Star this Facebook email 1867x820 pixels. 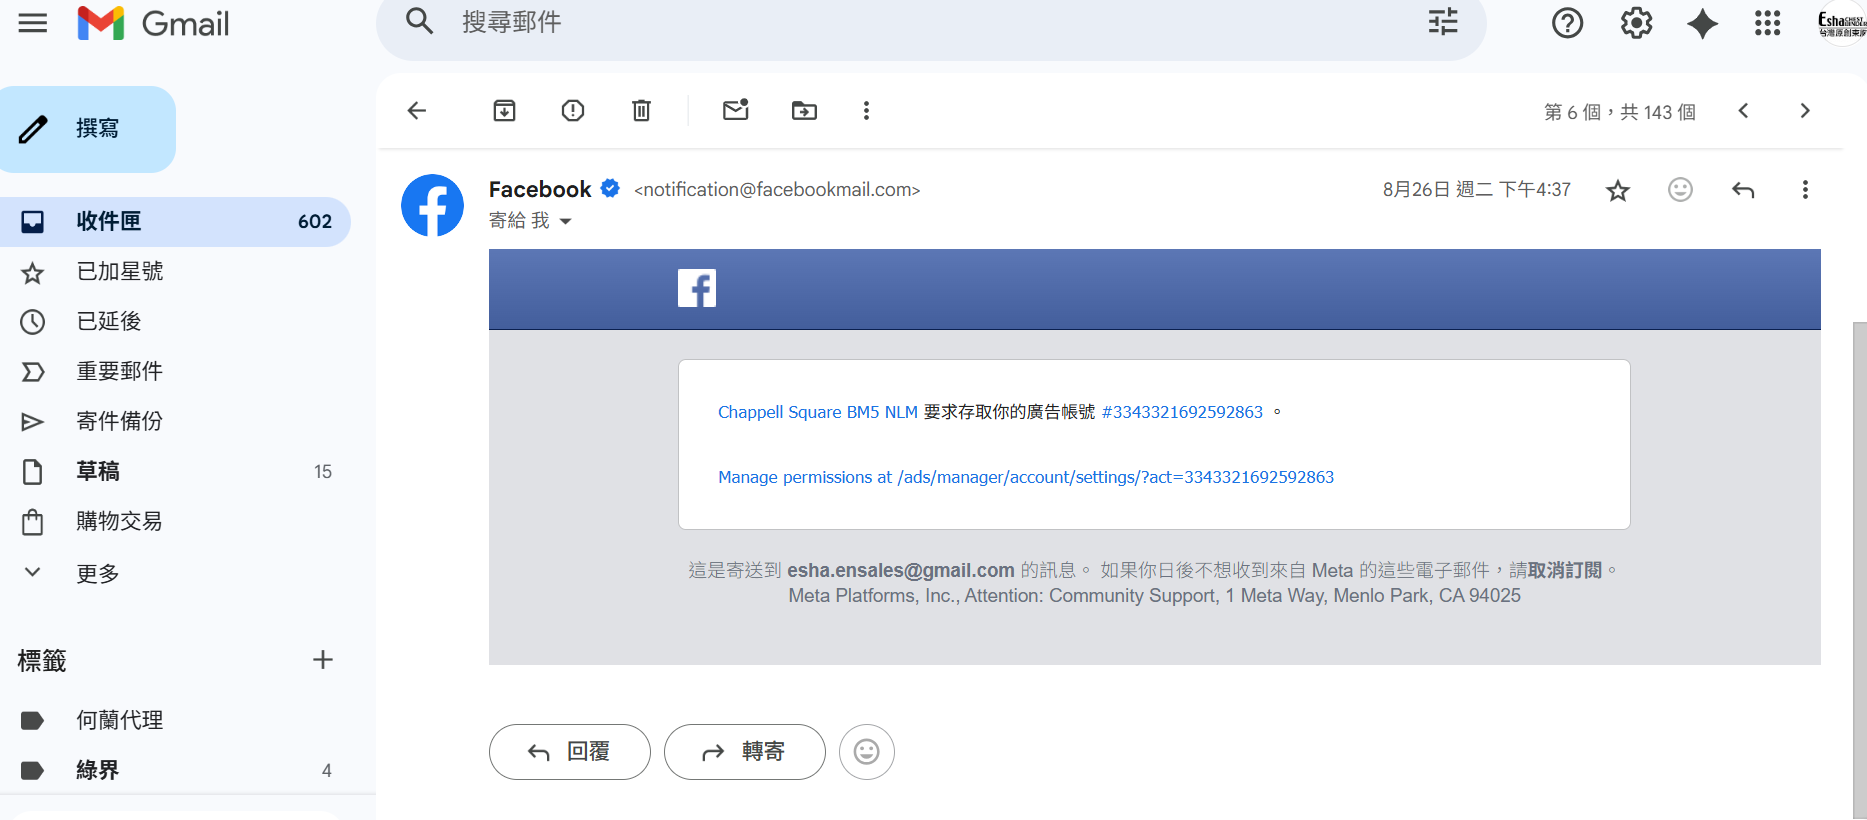coord(1618,190)
